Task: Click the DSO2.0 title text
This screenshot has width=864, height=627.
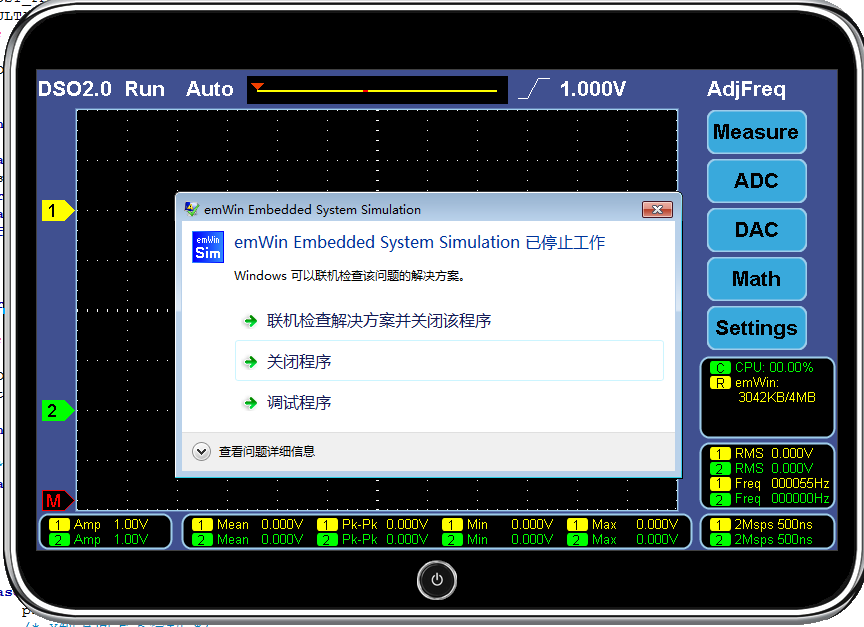Action: (75, 89)
